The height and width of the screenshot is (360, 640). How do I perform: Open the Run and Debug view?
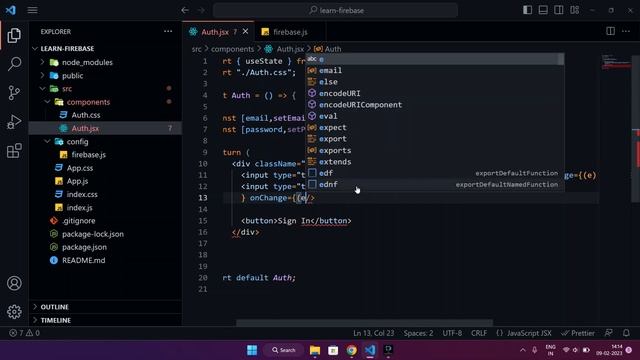(x=14, y=122)
